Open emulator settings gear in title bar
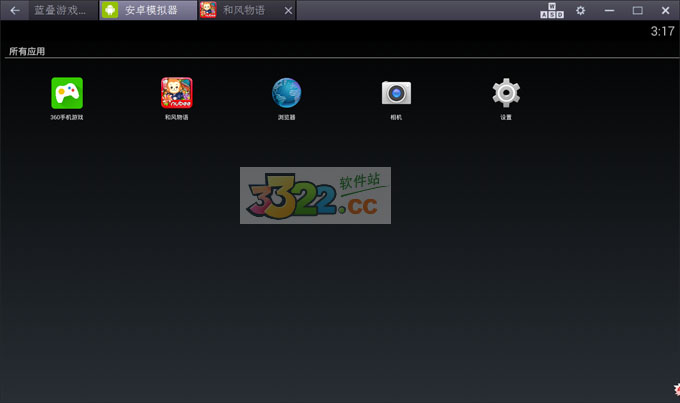 pos(581,10)
